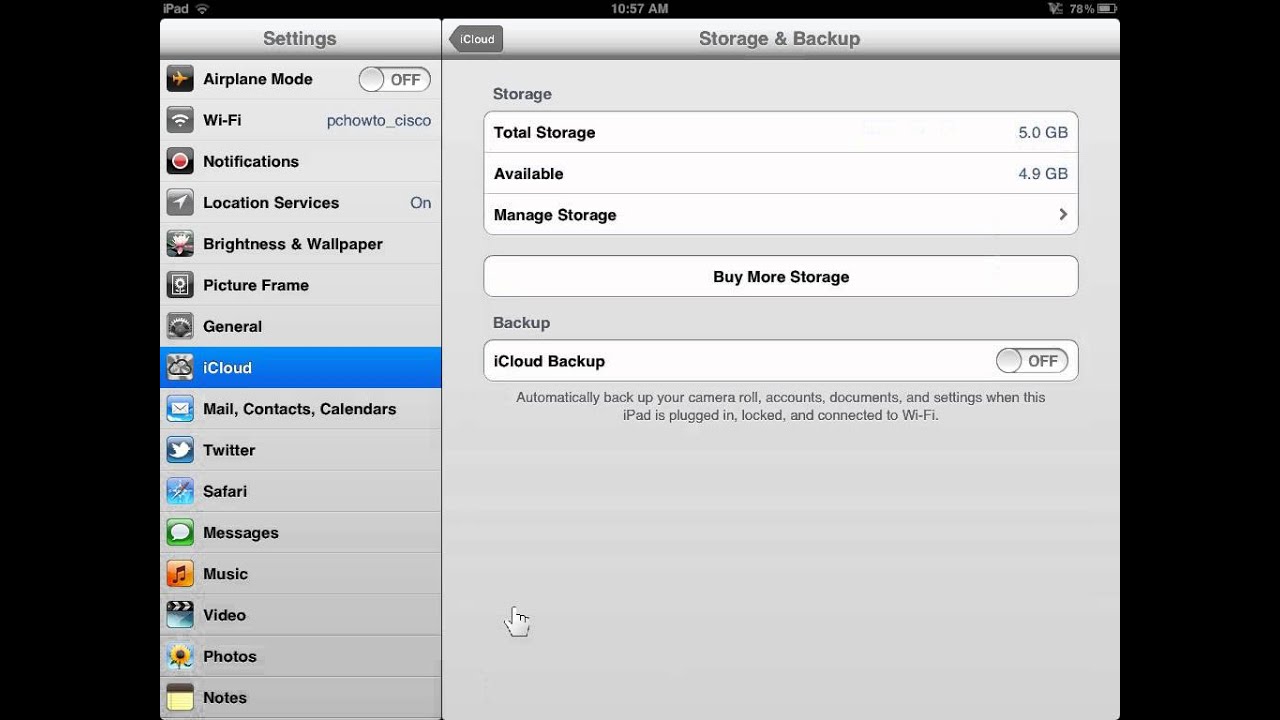Open the Wi-Fi settings label
Image resolution: width=1280 pixels, height=720 pixels.
[x=222, y=120]
